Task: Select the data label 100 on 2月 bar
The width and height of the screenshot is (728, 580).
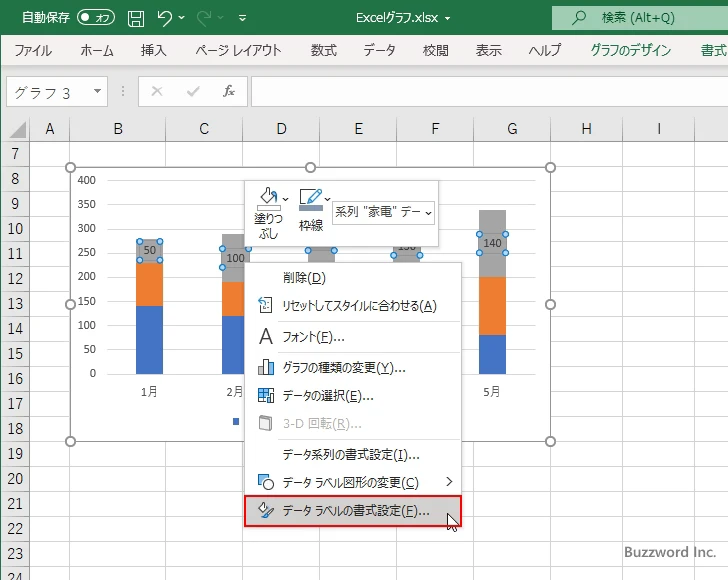Action: (x=235, y=258)
